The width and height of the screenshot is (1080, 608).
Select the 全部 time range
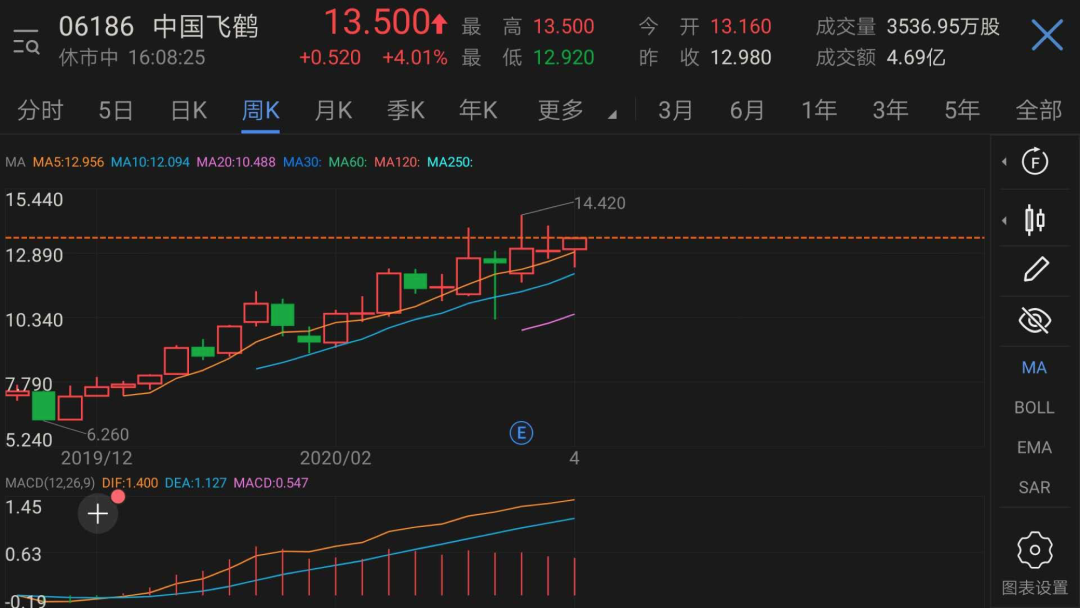pyautogui.click(x=1038, y=110)
